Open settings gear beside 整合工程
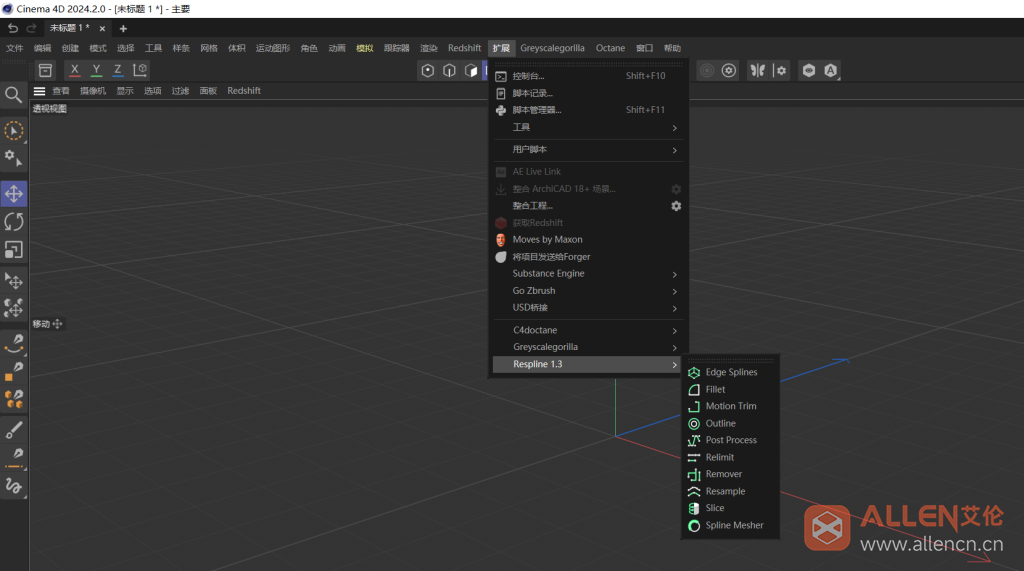The height and width of the screenshot is (571, 1024). pyautogui.click(x=676, y=206)
